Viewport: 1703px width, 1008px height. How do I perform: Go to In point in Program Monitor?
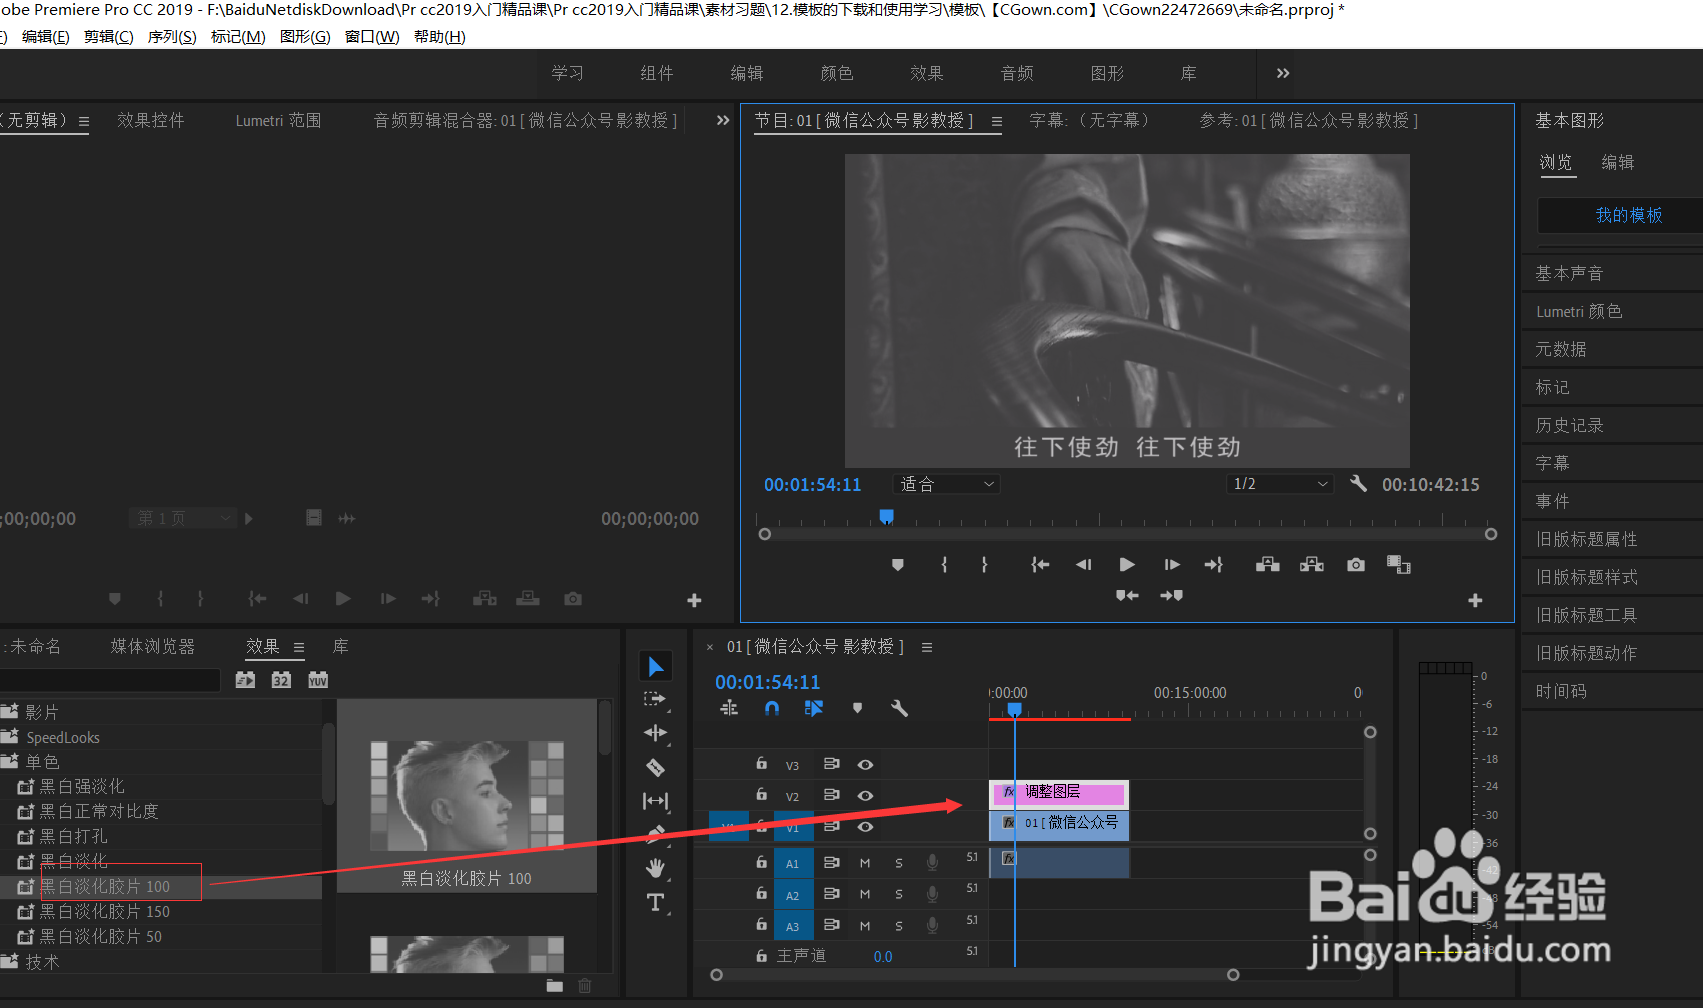pos(1040,565)
